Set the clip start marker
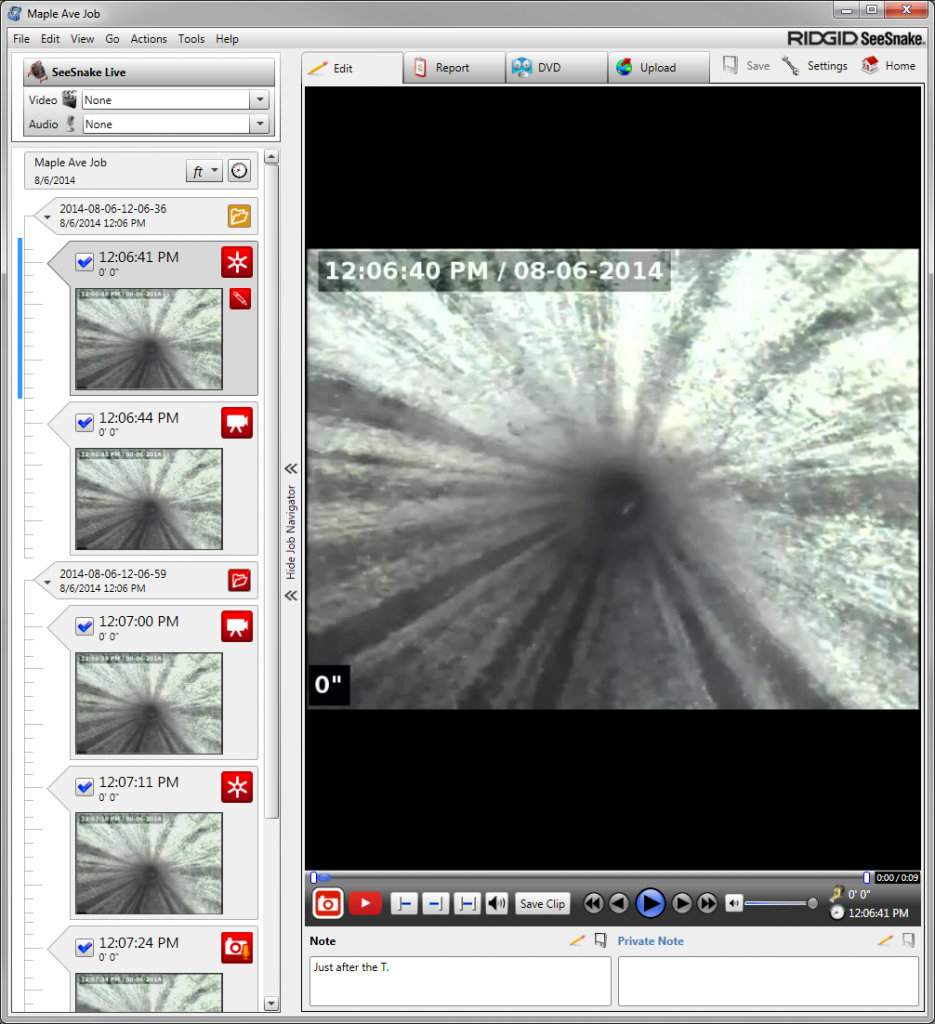Image resolution: width=935 pixels, height=1024 pixels. click(x=404, y=904)
